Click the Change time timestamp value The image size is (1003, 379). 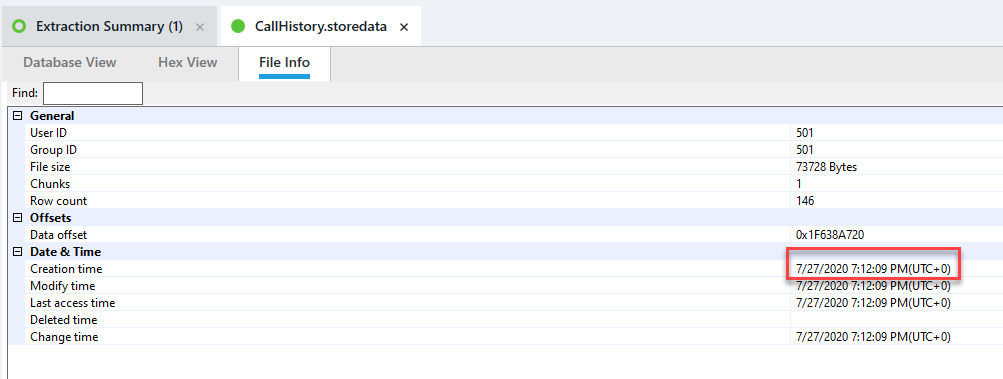(873, 337)
